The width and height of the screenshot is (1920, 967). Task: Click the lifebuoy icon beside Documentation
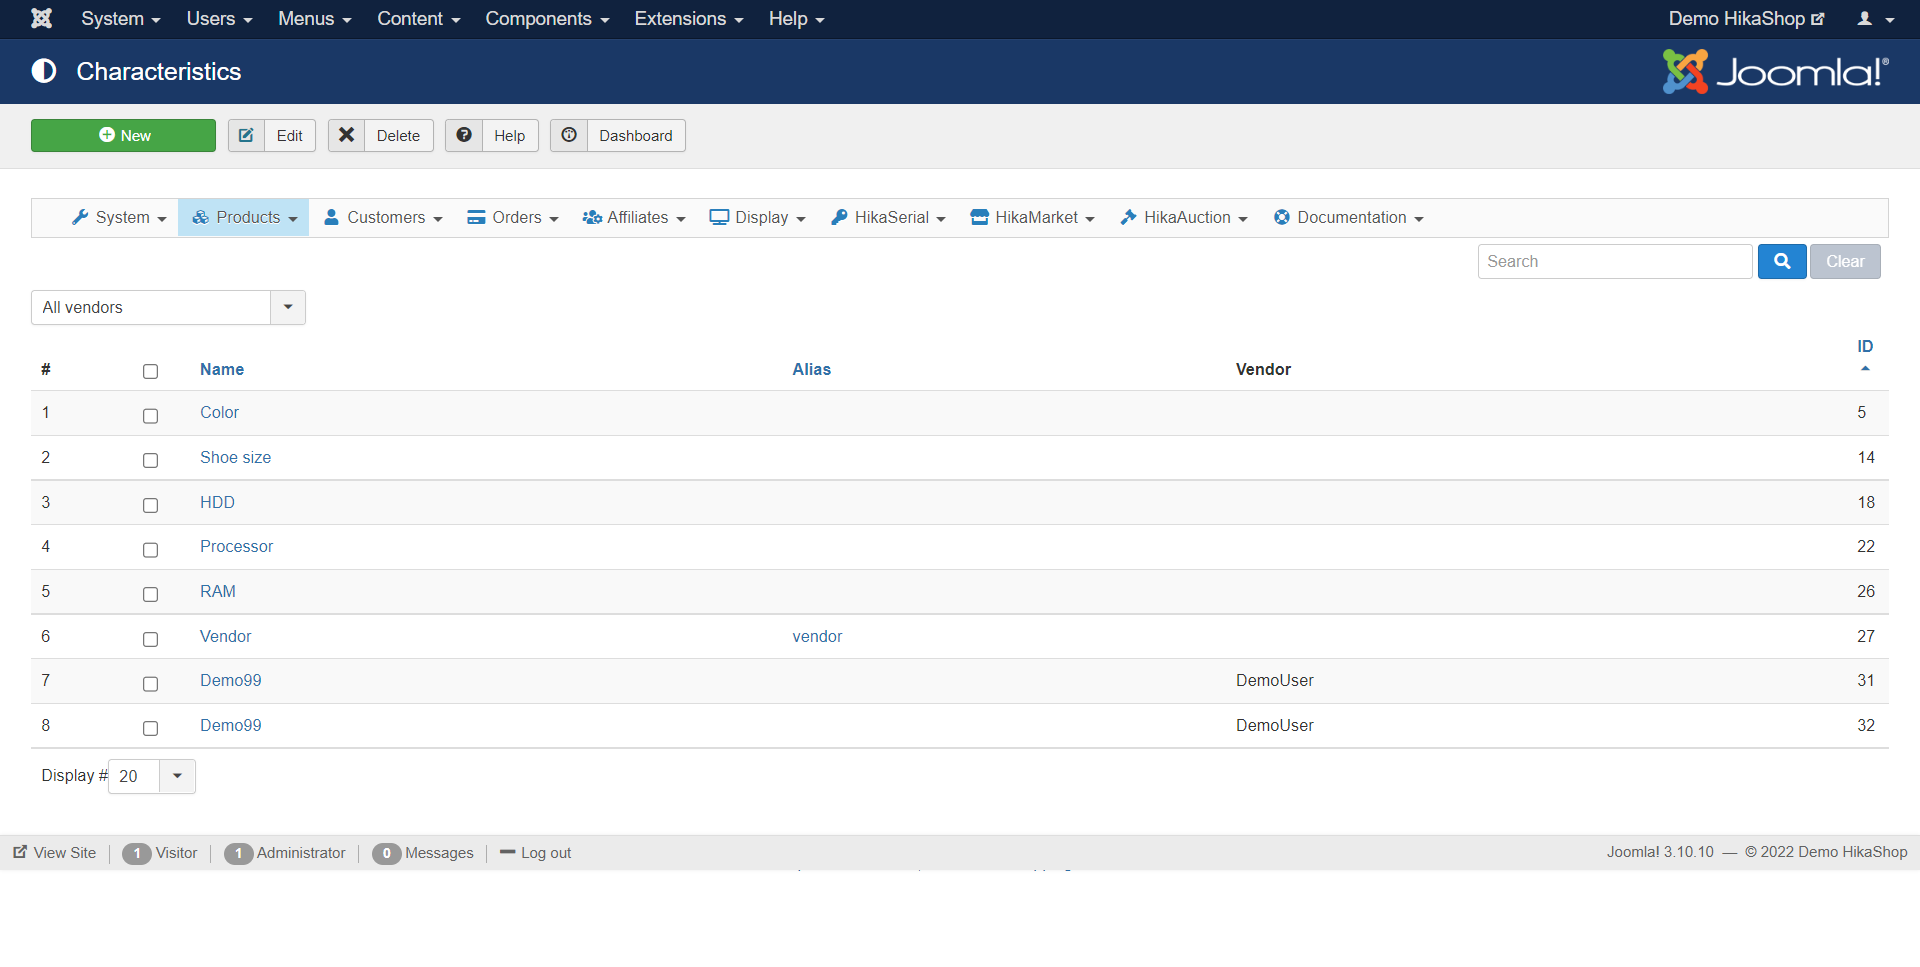[x=1282, y=217]
